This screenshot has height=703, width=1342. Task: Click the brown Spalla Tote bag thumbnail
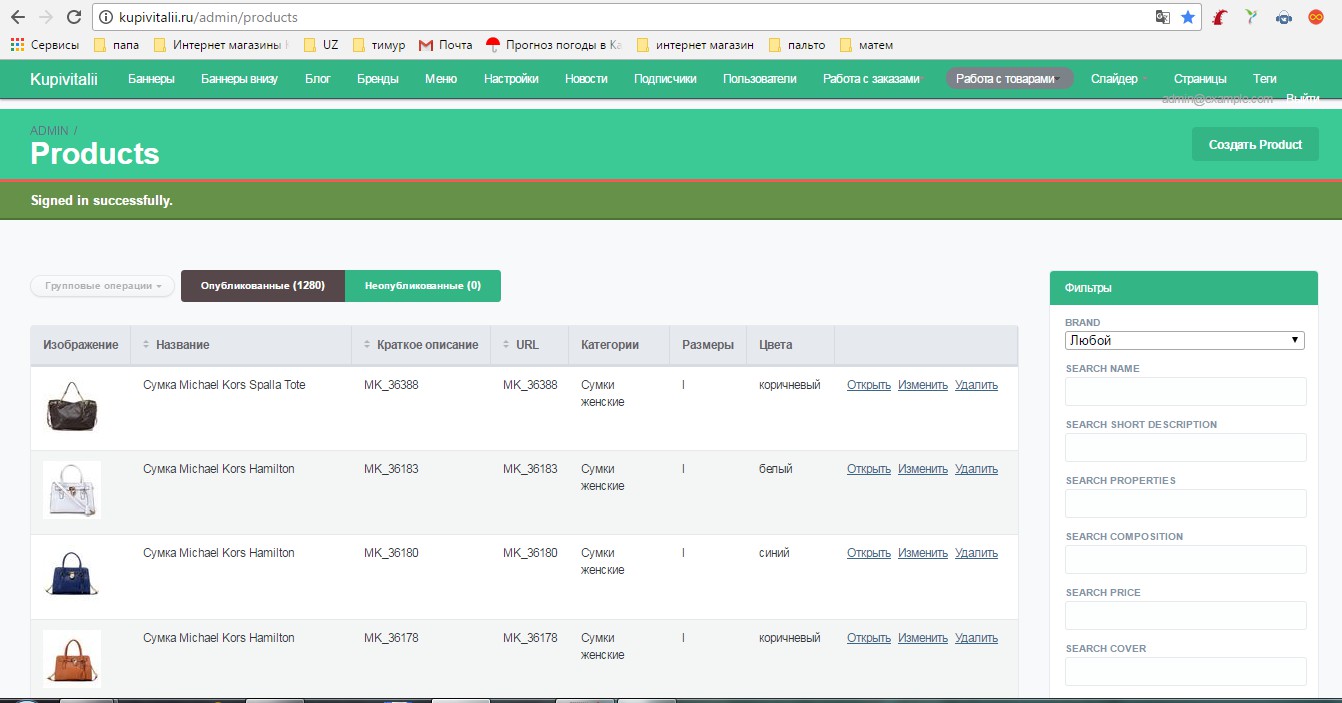coord(72,406)
